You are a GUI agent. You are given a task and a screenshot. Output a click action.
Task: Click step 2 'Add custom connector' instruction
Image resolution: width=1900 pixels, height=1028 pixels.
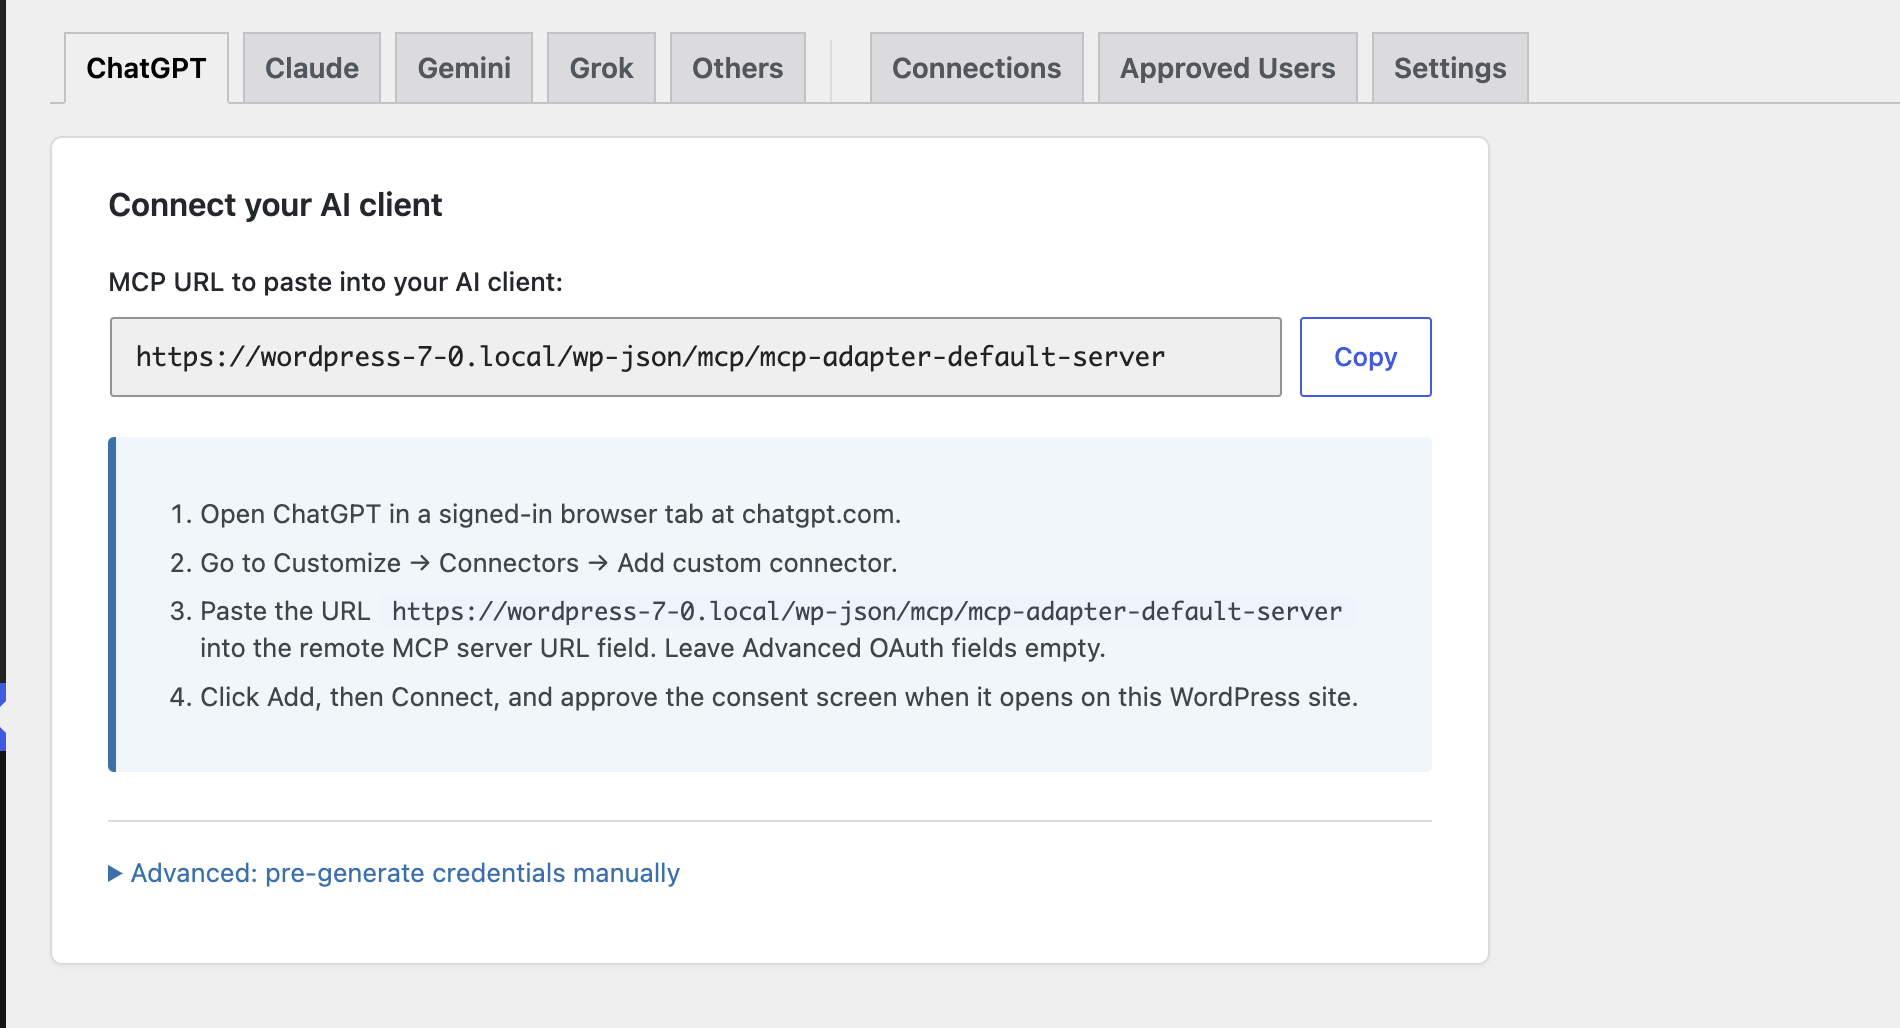(x=549, y=563)
